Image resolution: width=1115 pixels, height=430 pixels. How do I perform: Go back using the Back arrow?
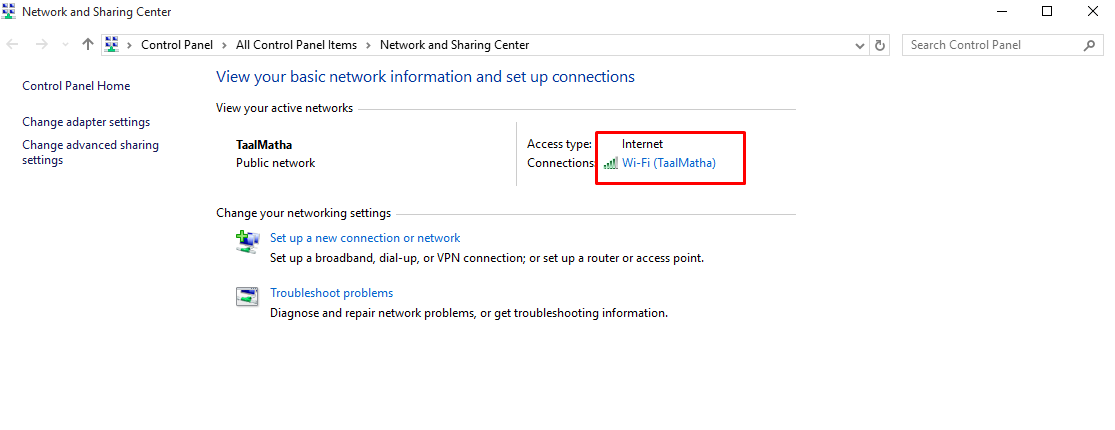(x=13, y=45)
